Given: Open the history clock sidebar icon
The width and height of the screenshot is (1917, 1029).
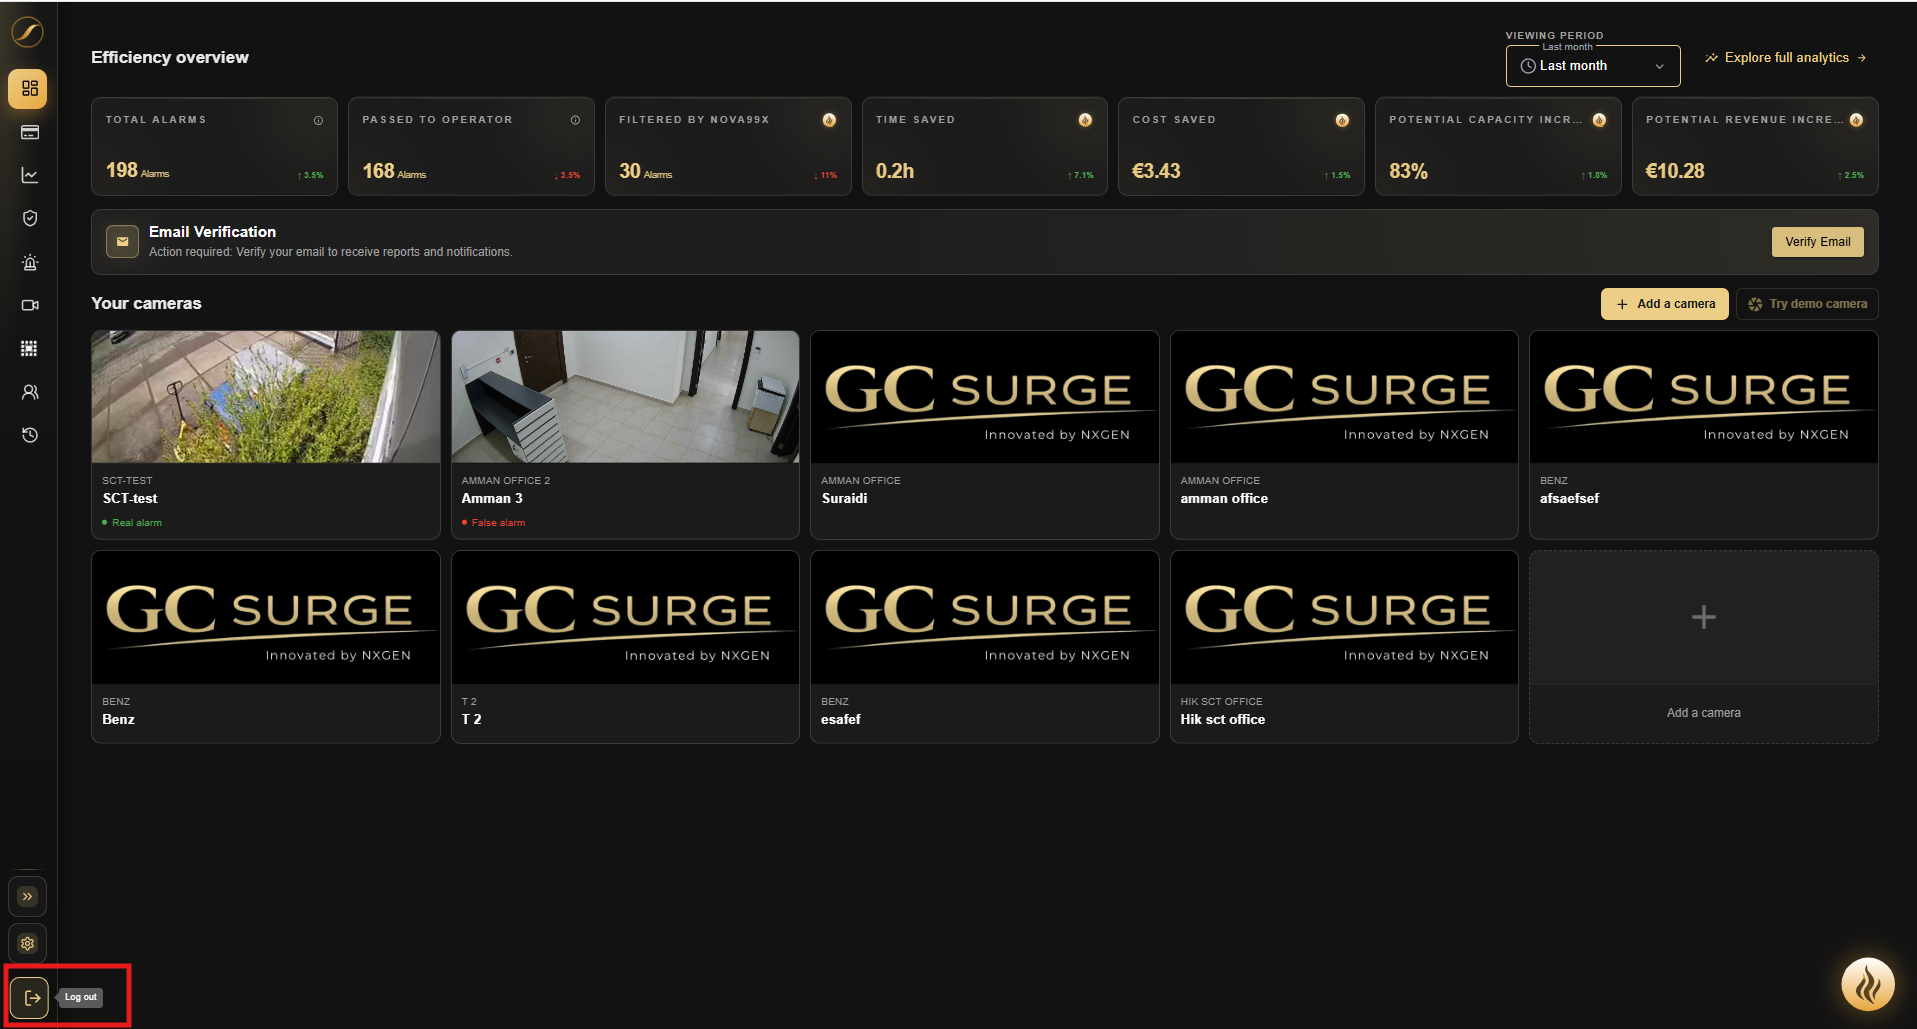Looking at the screenshot, I should coord(29,435).
